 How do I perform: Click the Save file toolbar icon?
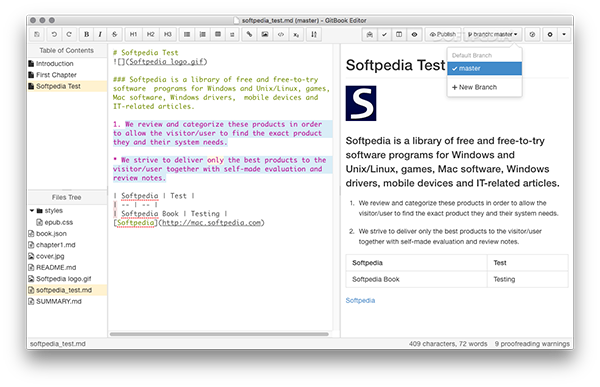[x=37, y=34]
